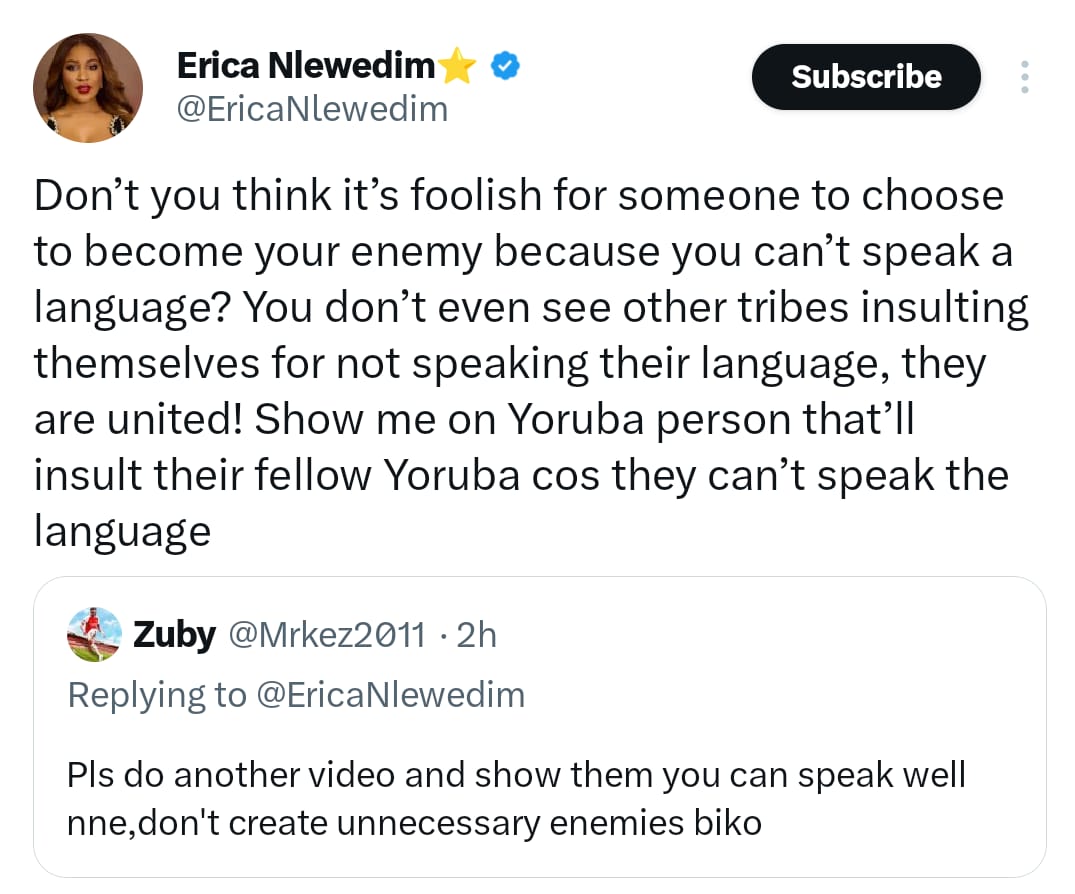
Task: Open Erica Nlewedim's profile picture
Action: (88, 90)
